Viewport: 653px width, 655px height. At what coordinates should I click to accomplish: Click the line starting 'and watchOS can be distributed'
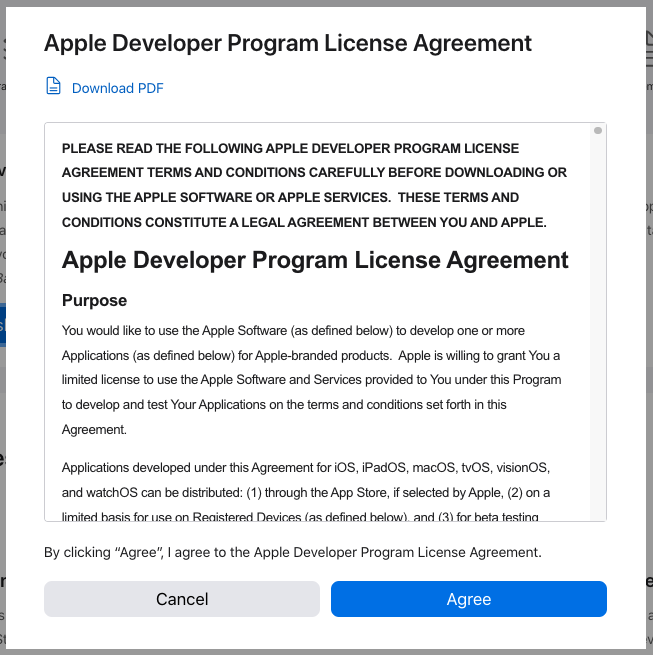[306, 493]
